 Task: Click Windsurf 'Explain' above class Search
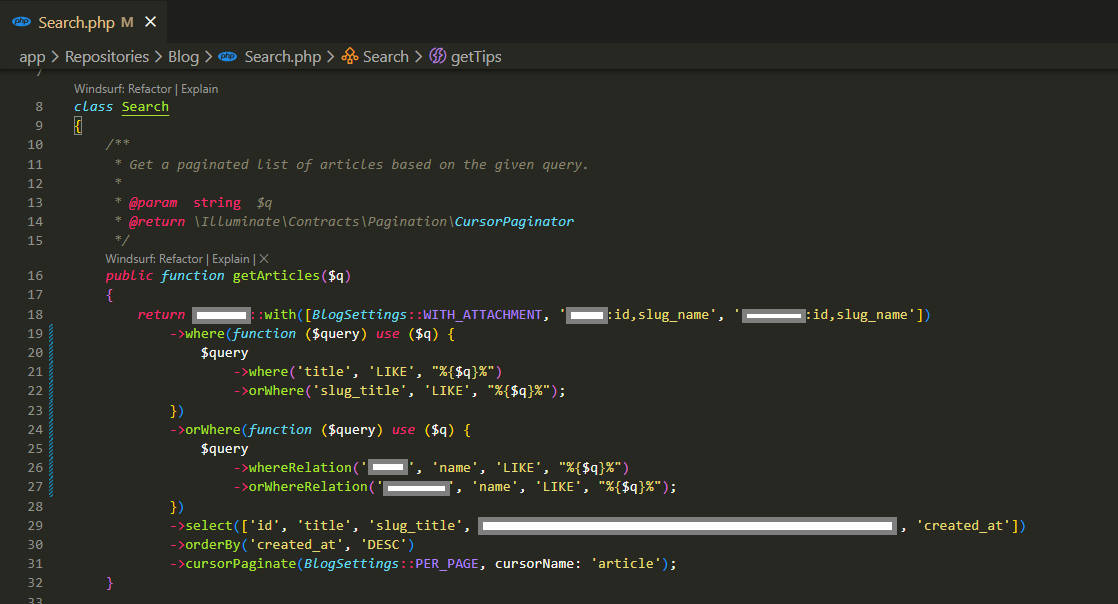200,89
